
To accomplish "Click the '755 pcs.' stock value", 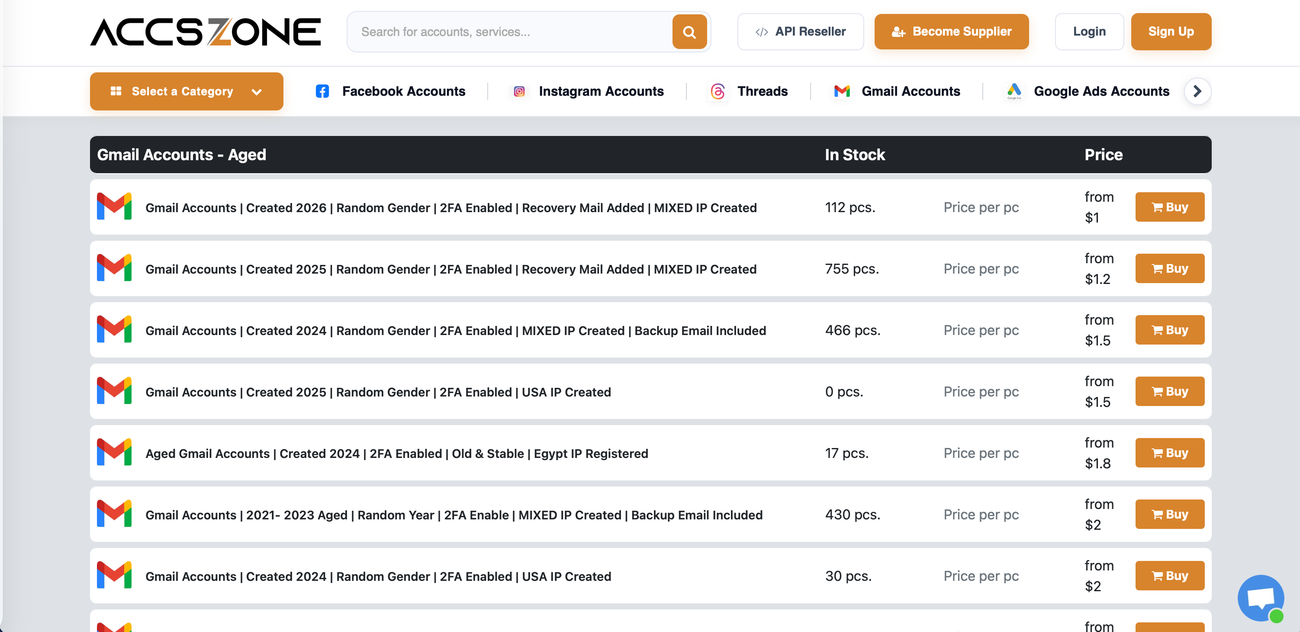I will tap(852, 269).
